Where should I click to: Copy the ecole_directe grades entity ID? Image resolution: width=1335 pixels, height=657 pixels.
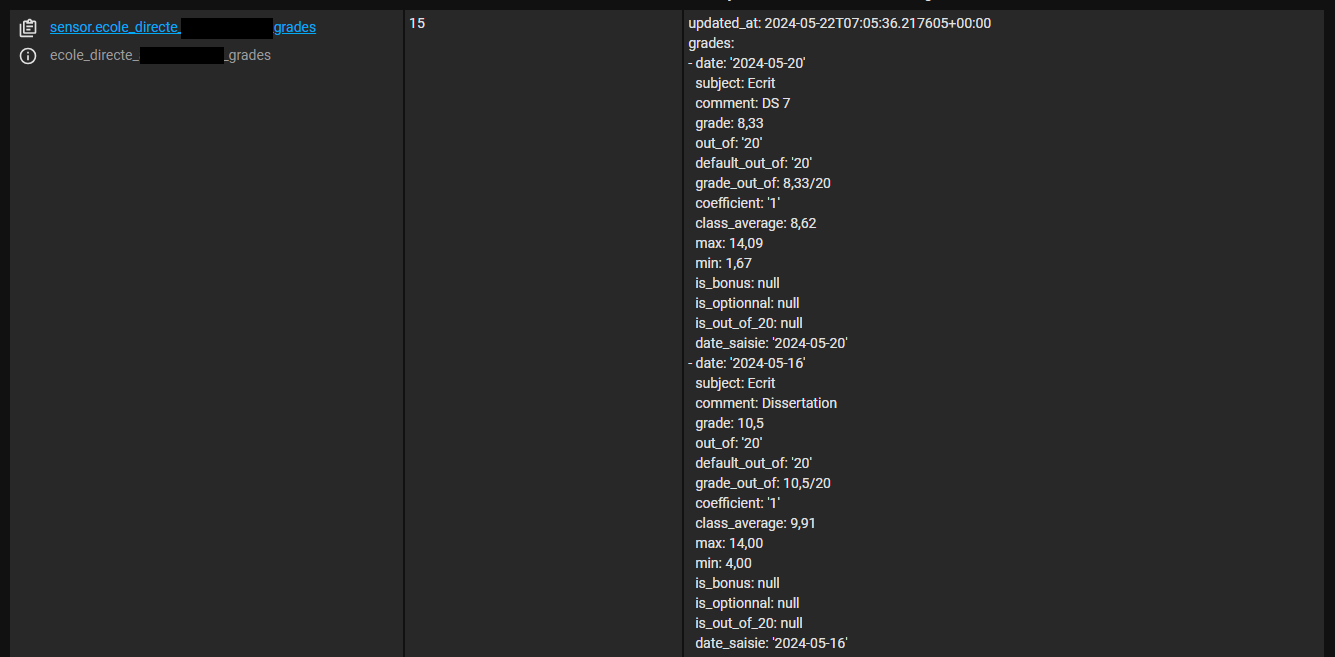click(28, 28)
